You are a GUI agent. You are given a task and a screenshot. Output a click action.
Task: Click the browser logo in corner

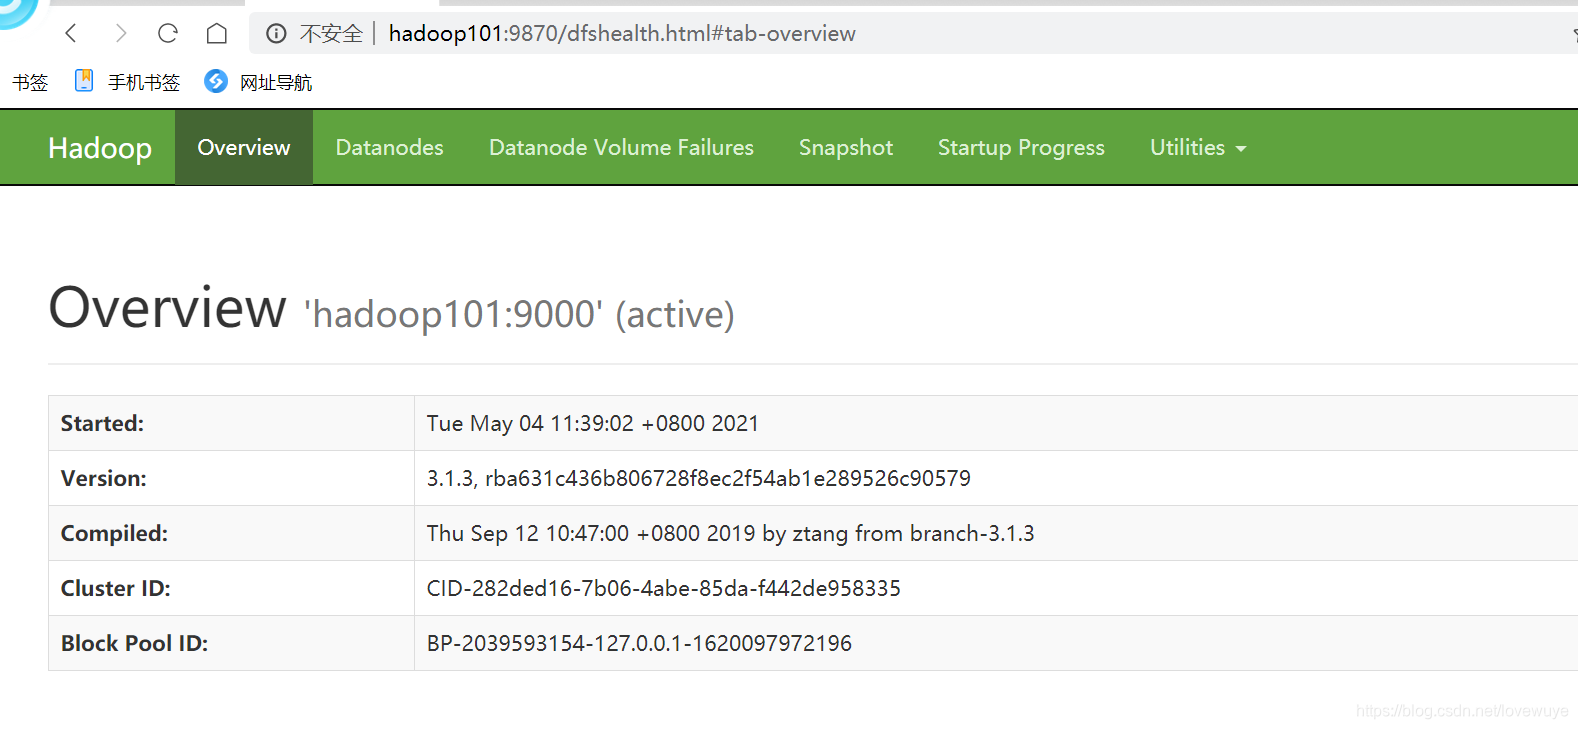(17, 12)
